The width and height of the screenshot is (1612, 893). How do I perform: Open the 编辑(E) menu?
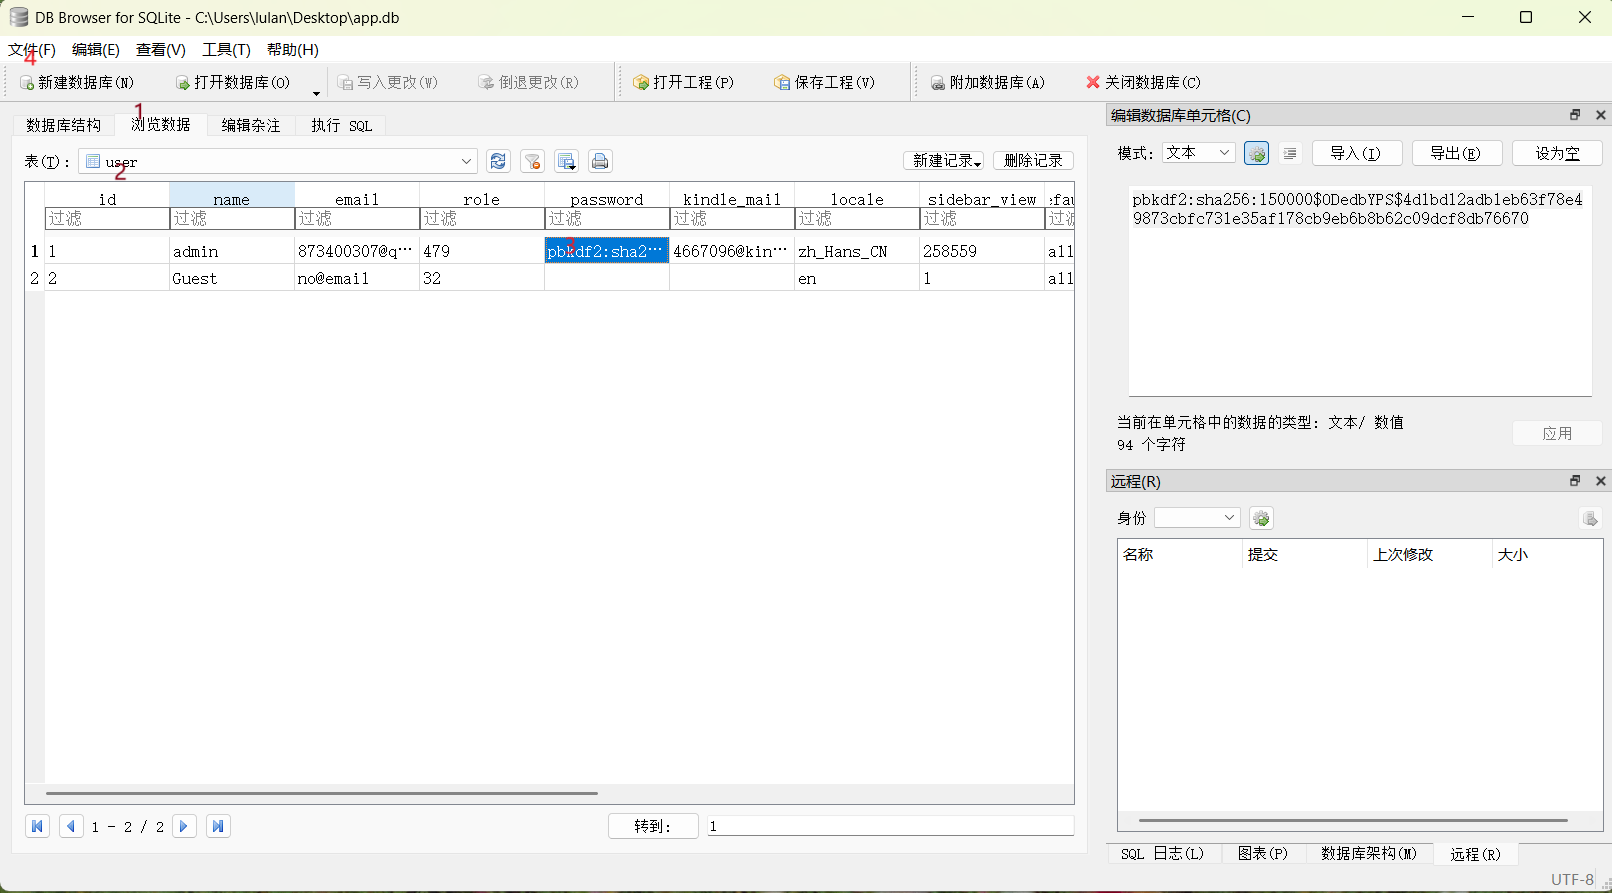[96, 50]
